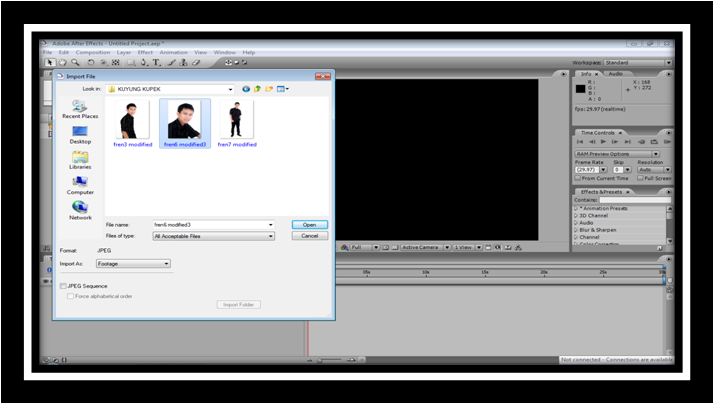The width and height of the screenshot is (714, 404).
Task: Open the File menu
Action: 47,52
